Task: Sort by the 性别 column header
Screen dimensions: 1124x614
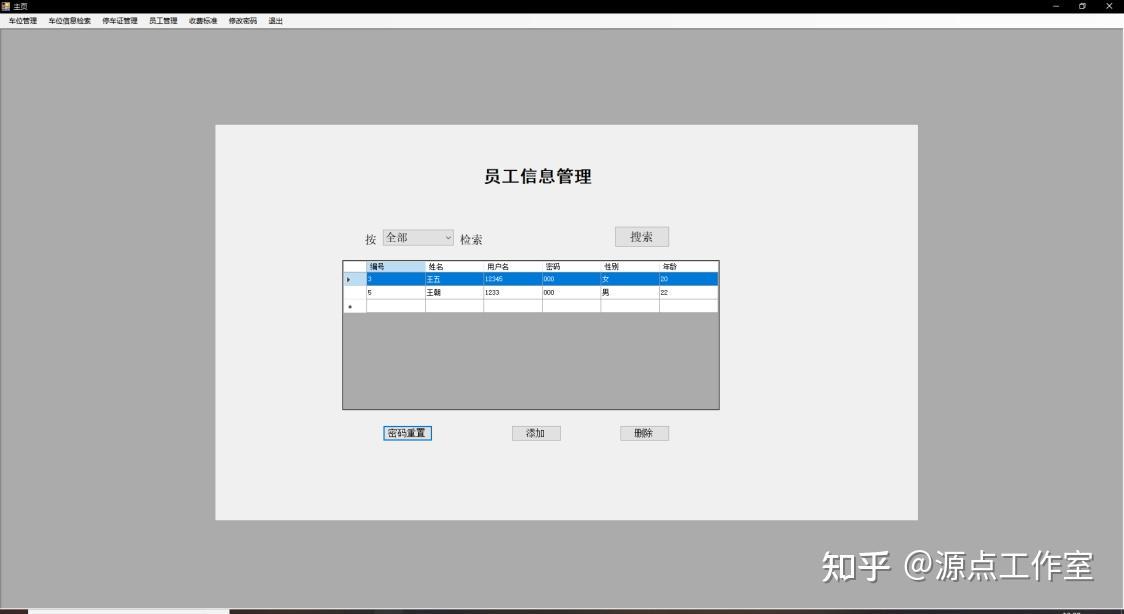Action: 630,267
